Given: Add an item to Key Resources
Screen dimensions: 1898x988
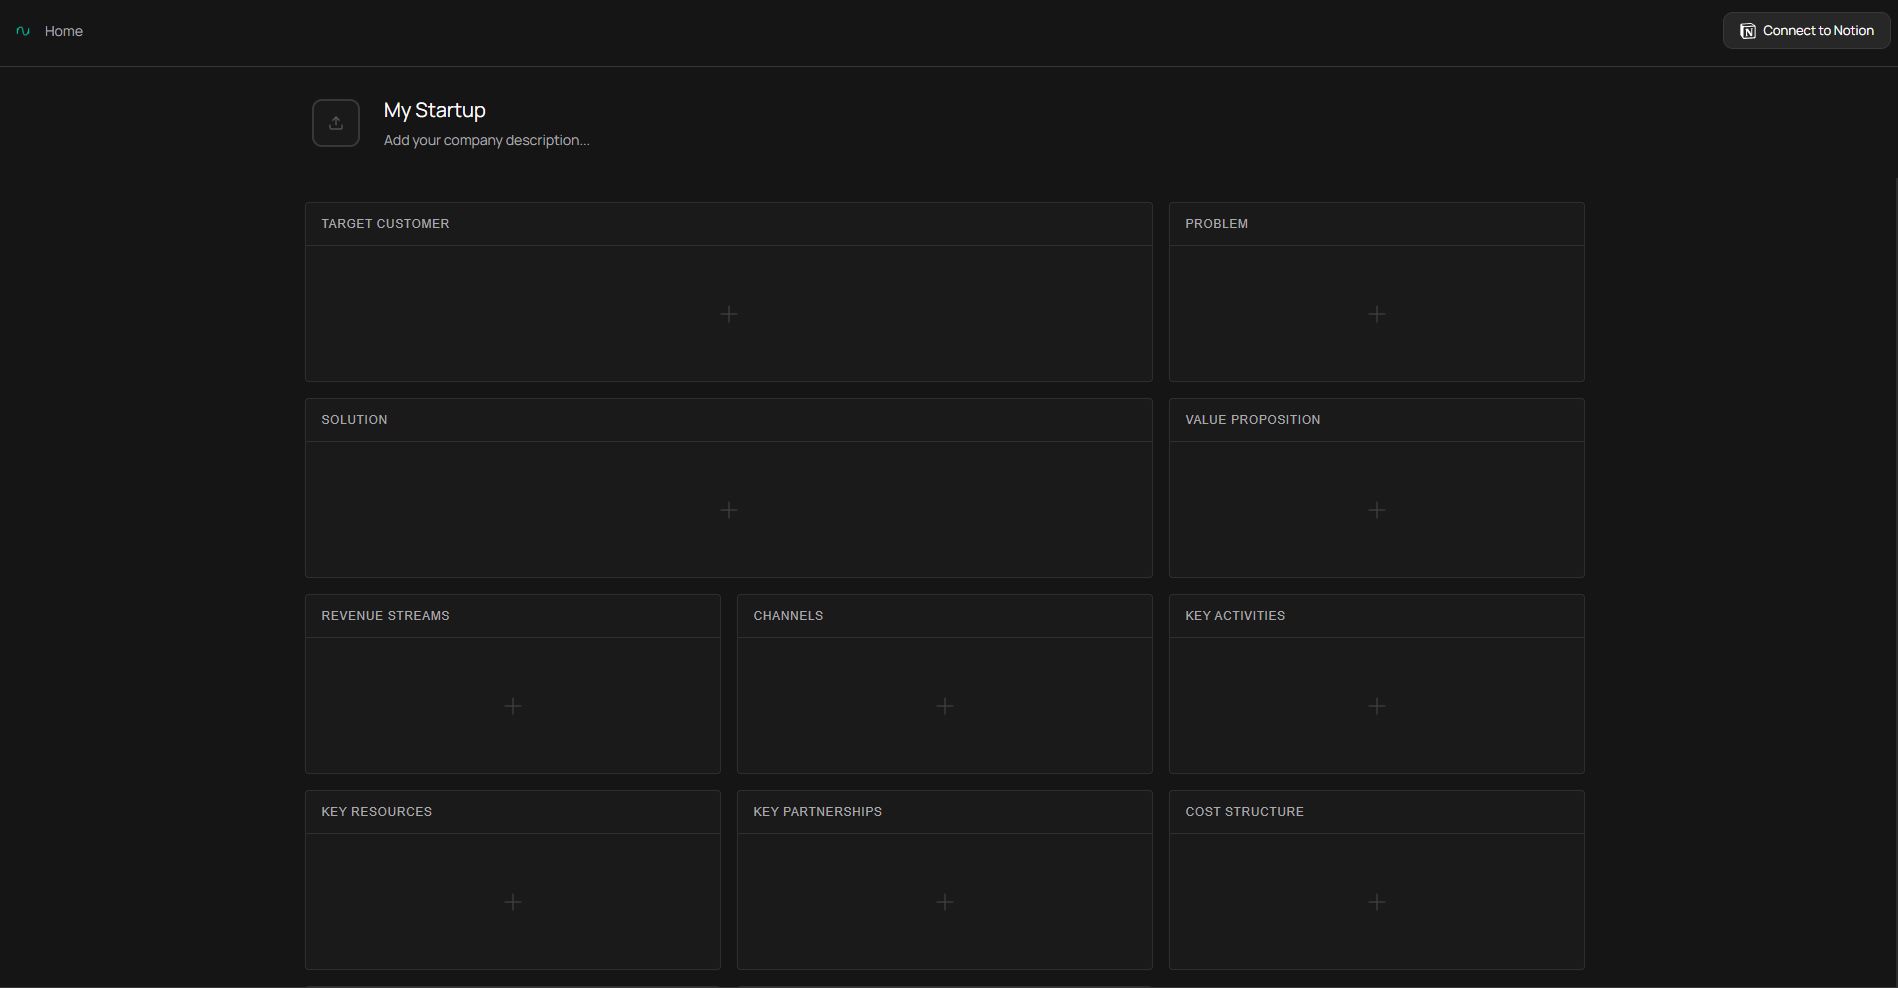Looking at the screenshot, I should click(x=513, y=902).
